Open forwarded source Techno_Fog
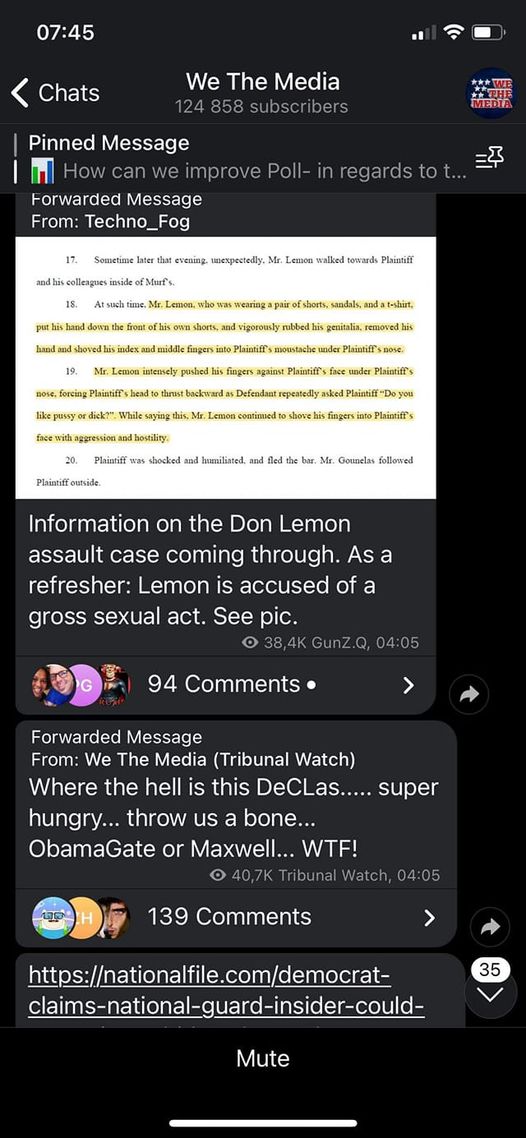The image size is (526, 1138). click(x=137, y=221)
